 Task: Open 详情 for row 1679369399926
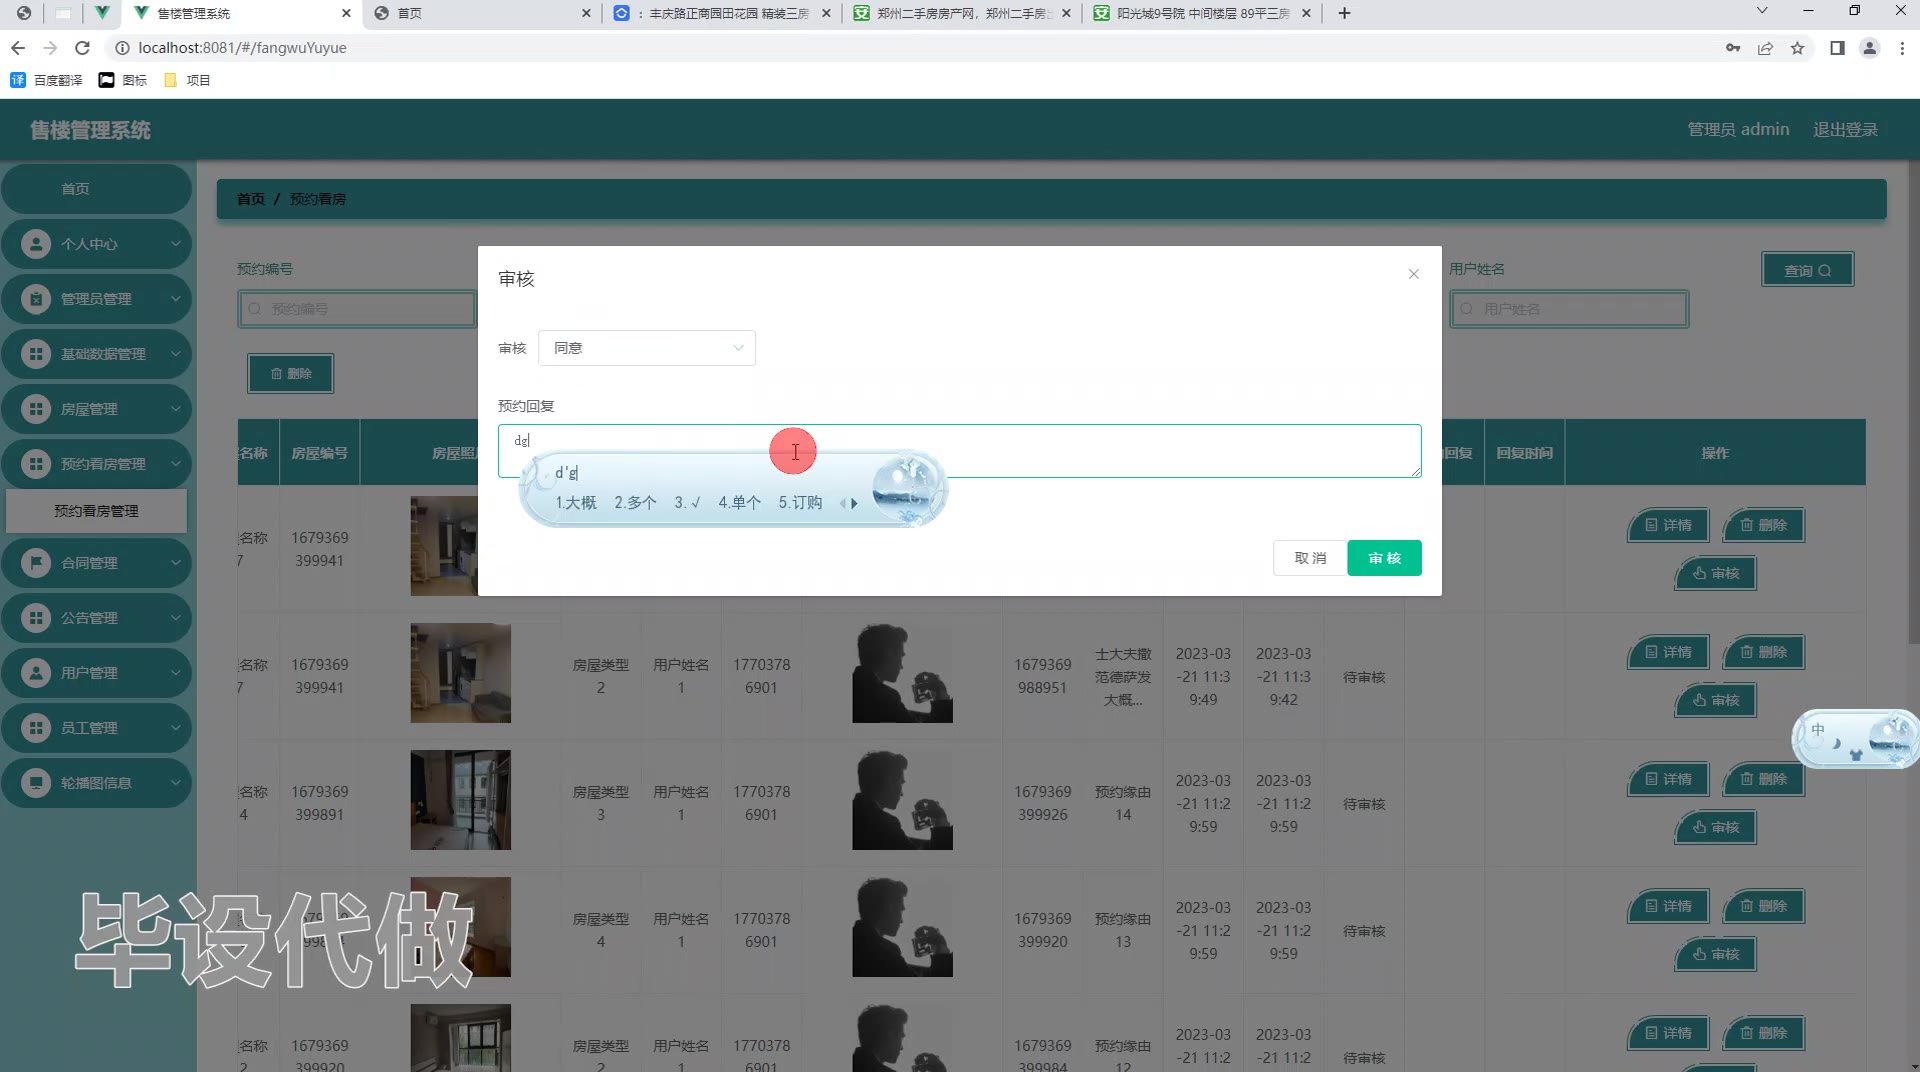pyautogui.click(x=1669, y=779)
